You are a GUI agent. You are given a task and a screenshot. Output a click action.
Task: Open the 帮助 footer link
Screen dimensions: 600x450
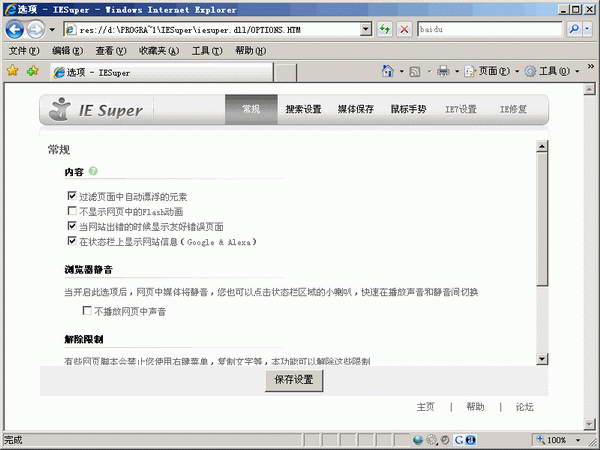[475, 407]
